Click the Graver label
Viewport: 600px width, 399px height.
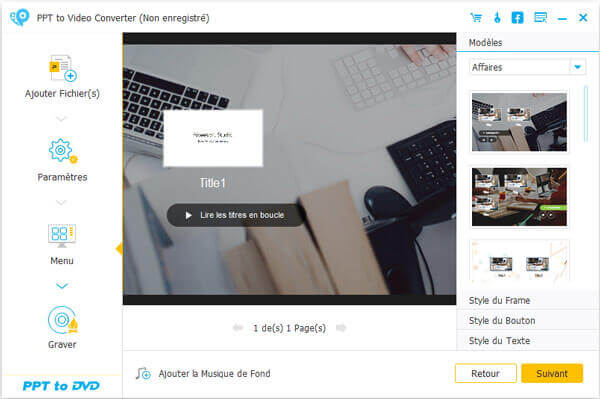click(62, 345)
